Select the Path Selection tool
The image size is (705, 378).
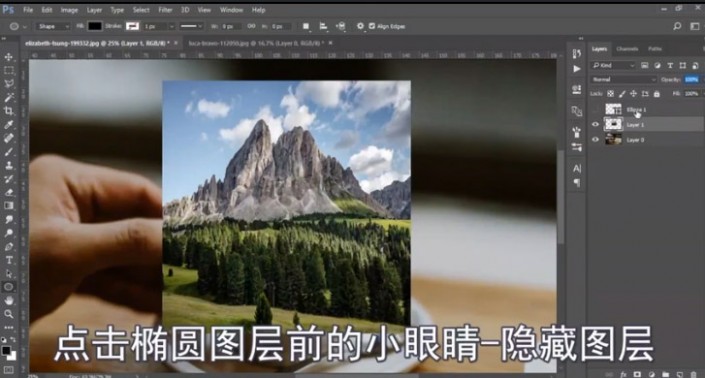click(x=9, y=273)
